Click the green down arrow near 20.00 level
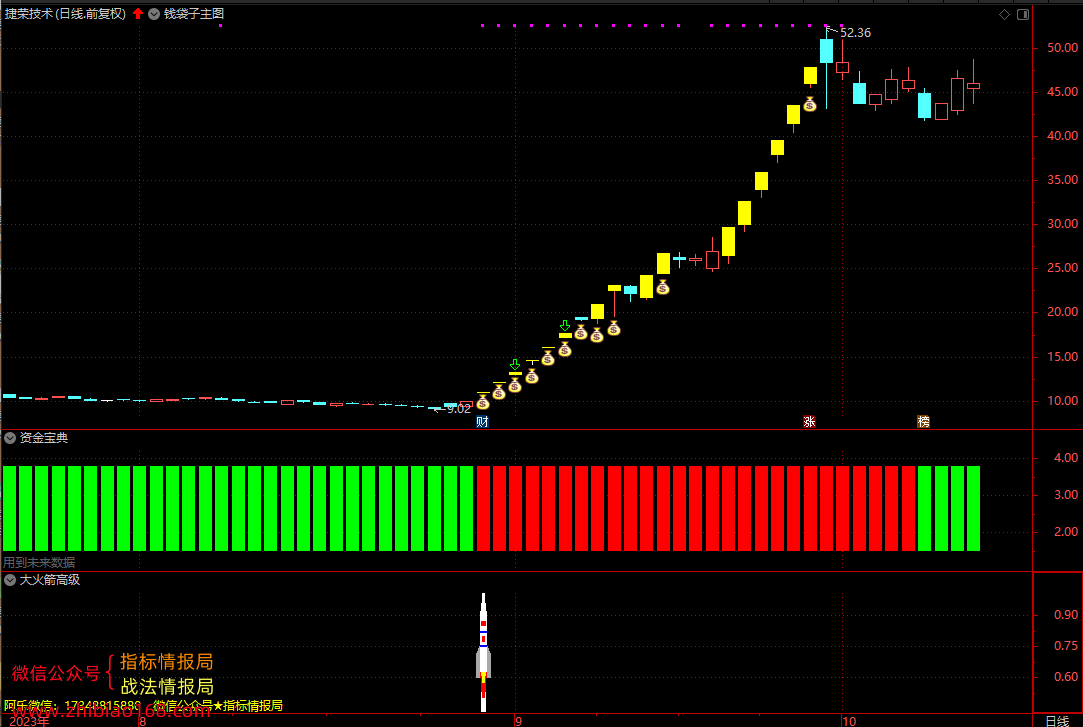Viewport: 1083px width, 727px height. [x=565, y=325]
